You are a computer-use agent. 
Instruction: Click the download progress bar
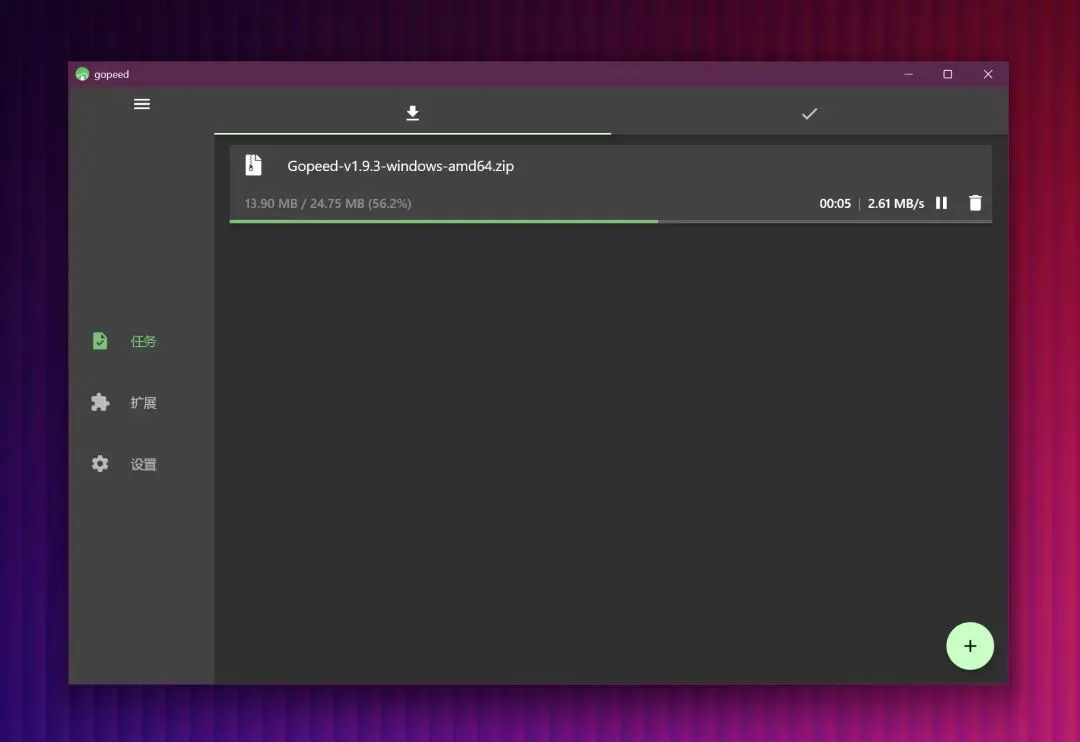[610, 221]
